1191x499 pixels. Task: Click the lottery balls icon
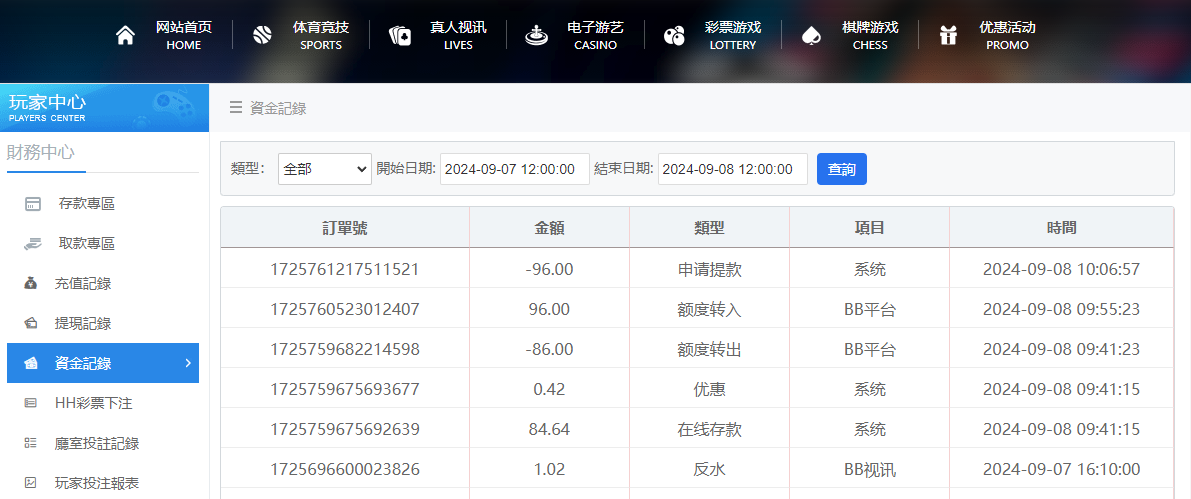click(x=674, y=36)
